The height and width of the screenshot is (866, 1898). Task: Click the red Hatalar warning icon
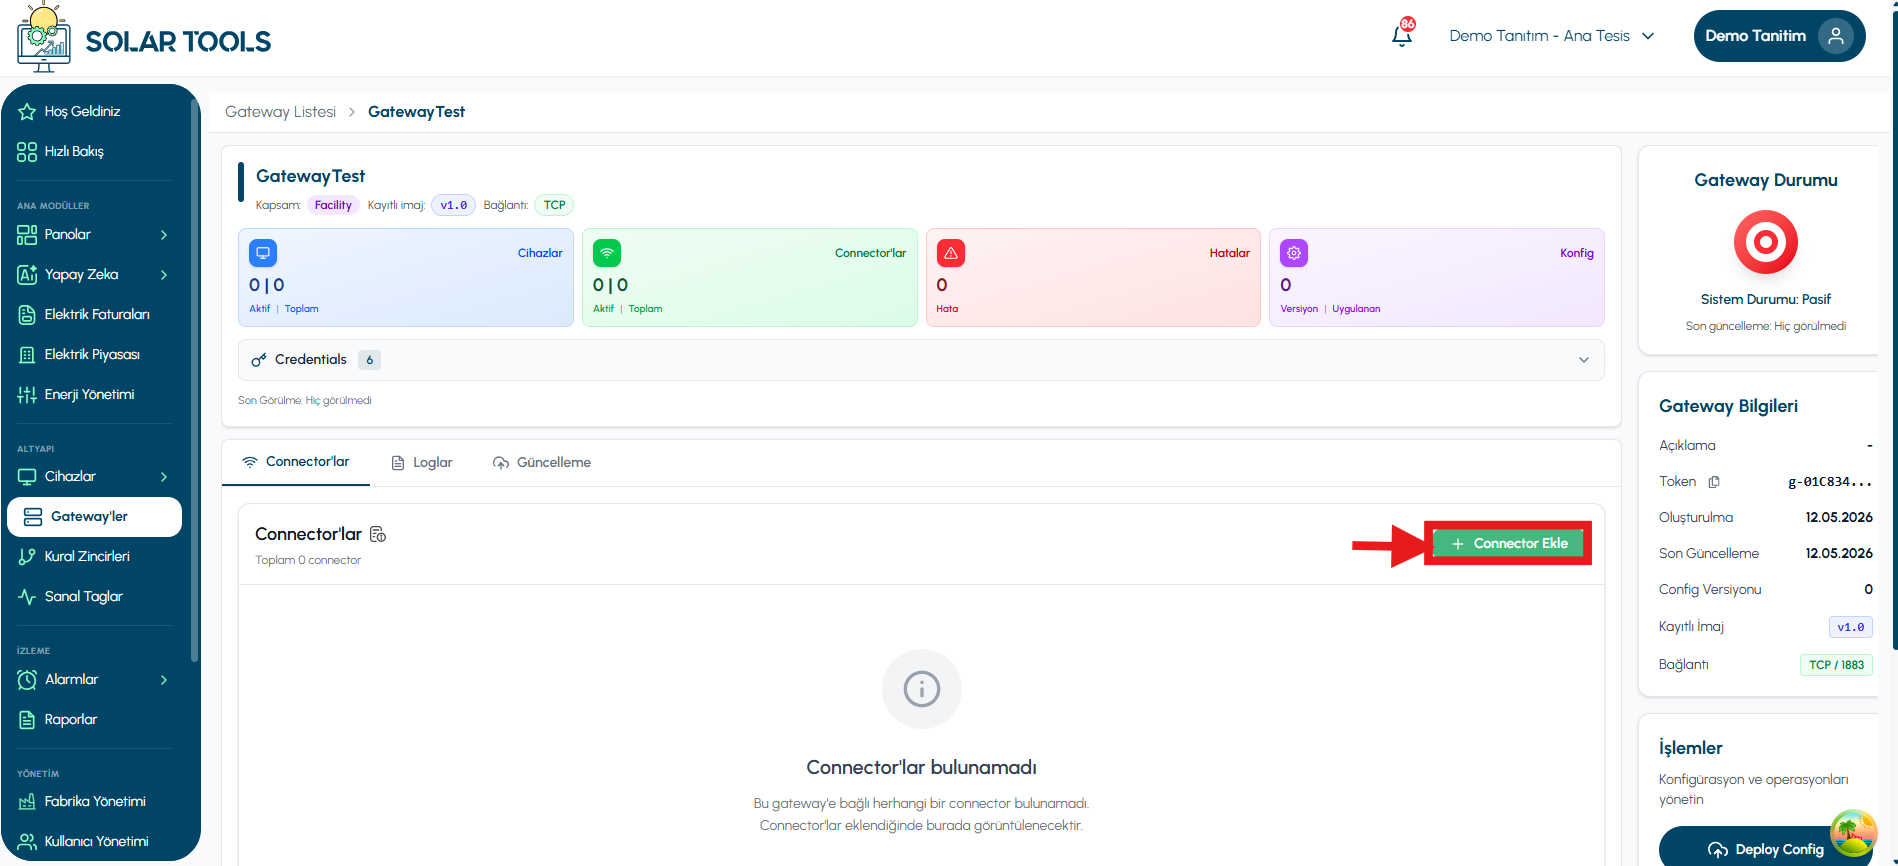[950, 253]
